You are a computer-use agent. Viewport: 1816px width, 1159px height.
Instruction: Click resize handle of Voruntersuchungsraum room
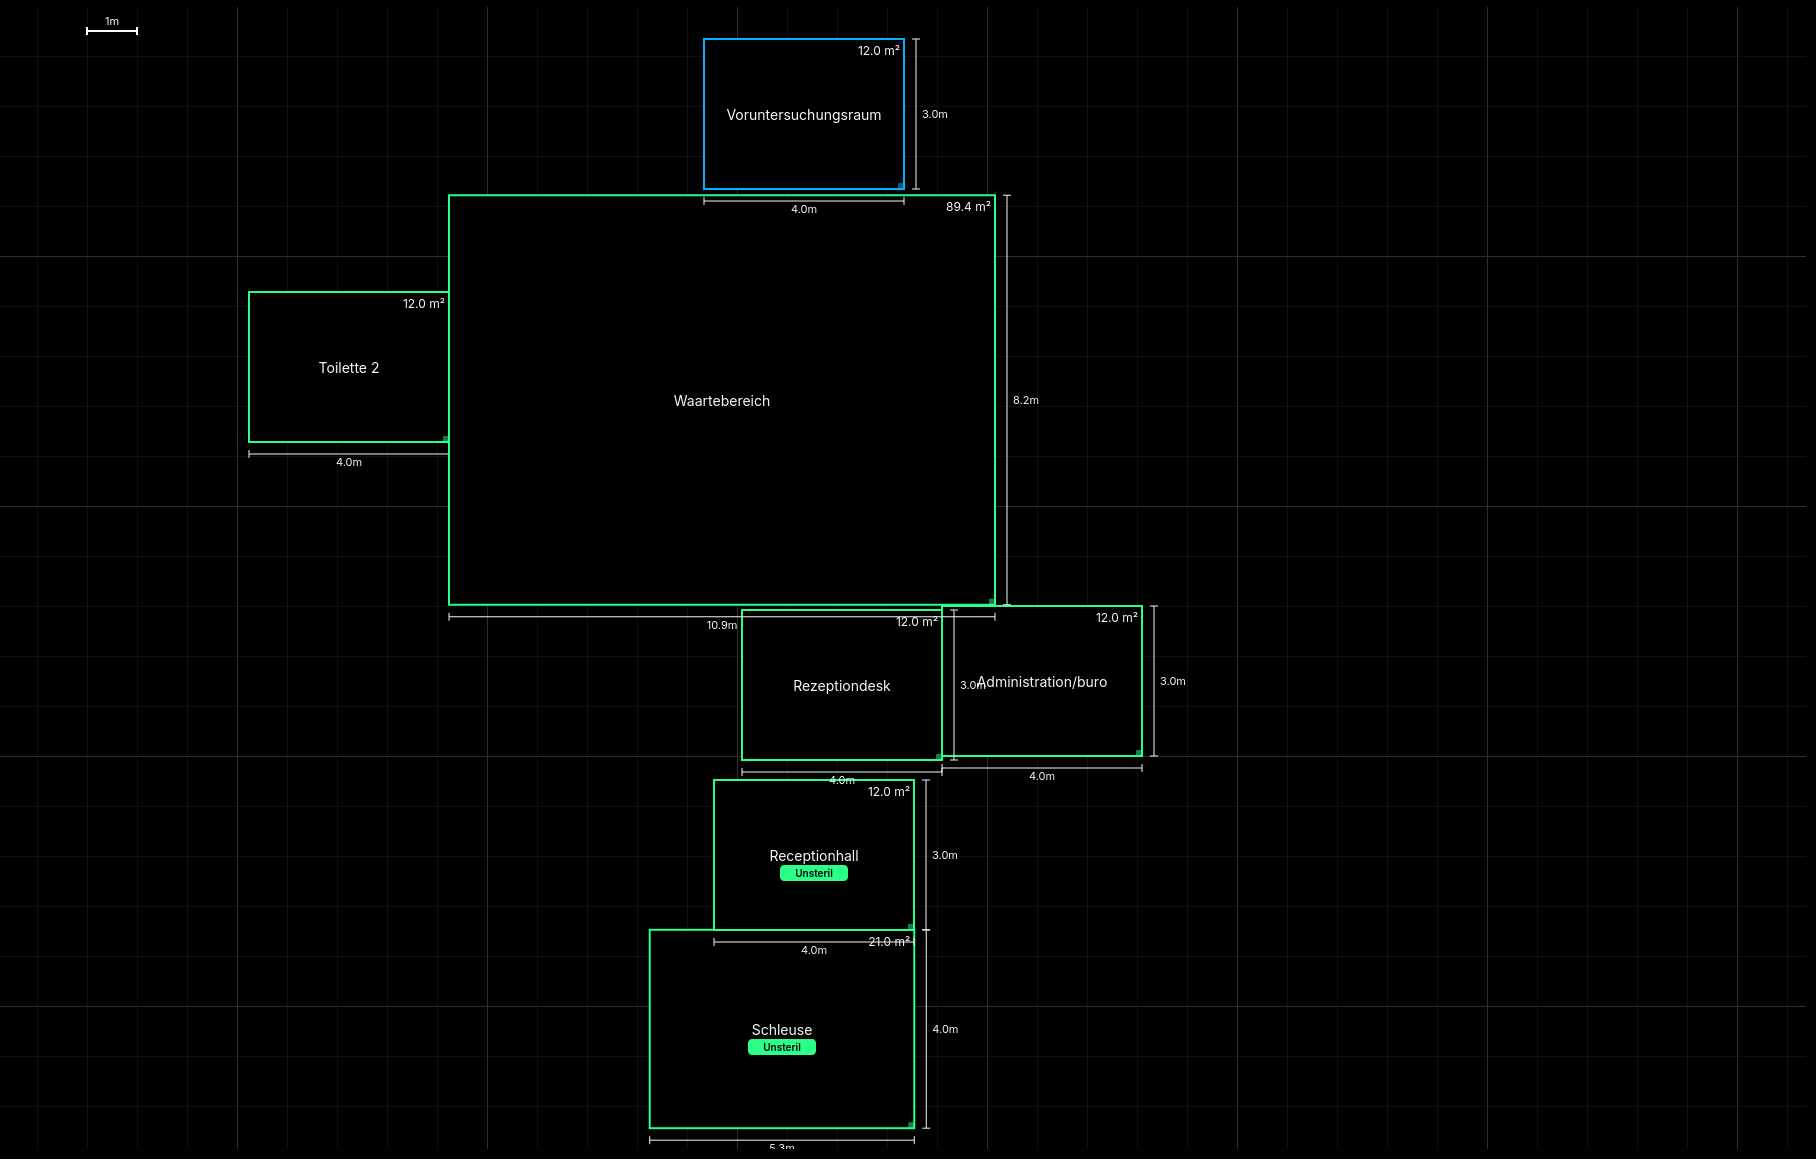pyautogui.click(x=901, y=186)
